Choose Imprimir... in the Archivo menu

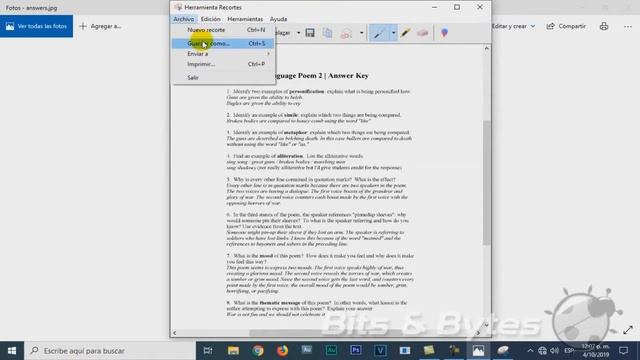tap(223, 64)
